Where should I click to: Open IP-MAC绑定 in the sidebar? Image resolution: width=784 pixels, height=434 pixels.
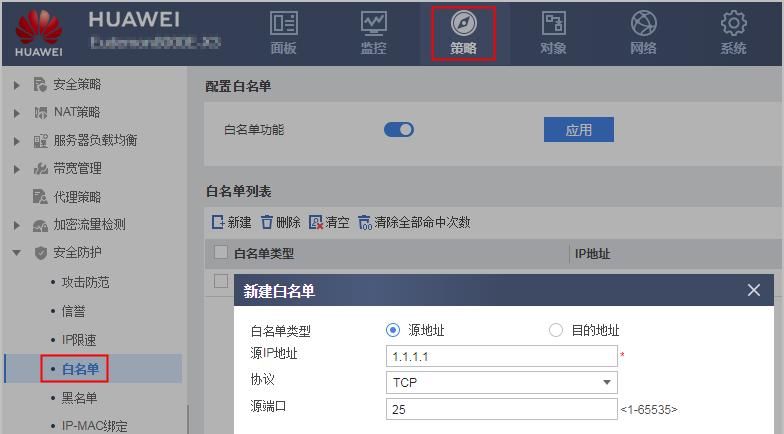[94, 426]
